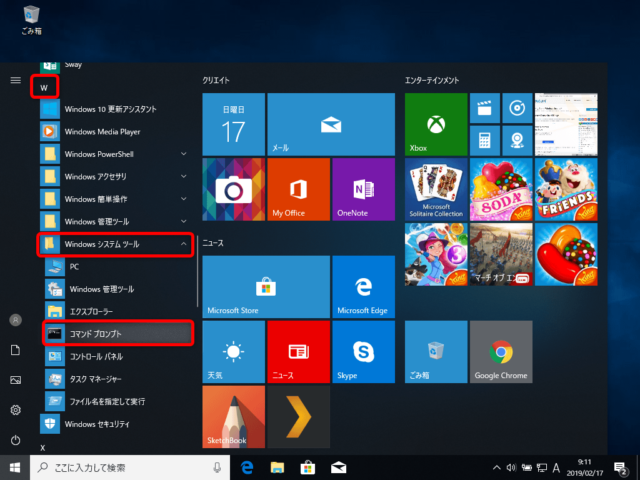Open the Maps webcam-pin small tile
Image resolution: width=640 pixels, height=480 pixels.
(x=517, y=141)
